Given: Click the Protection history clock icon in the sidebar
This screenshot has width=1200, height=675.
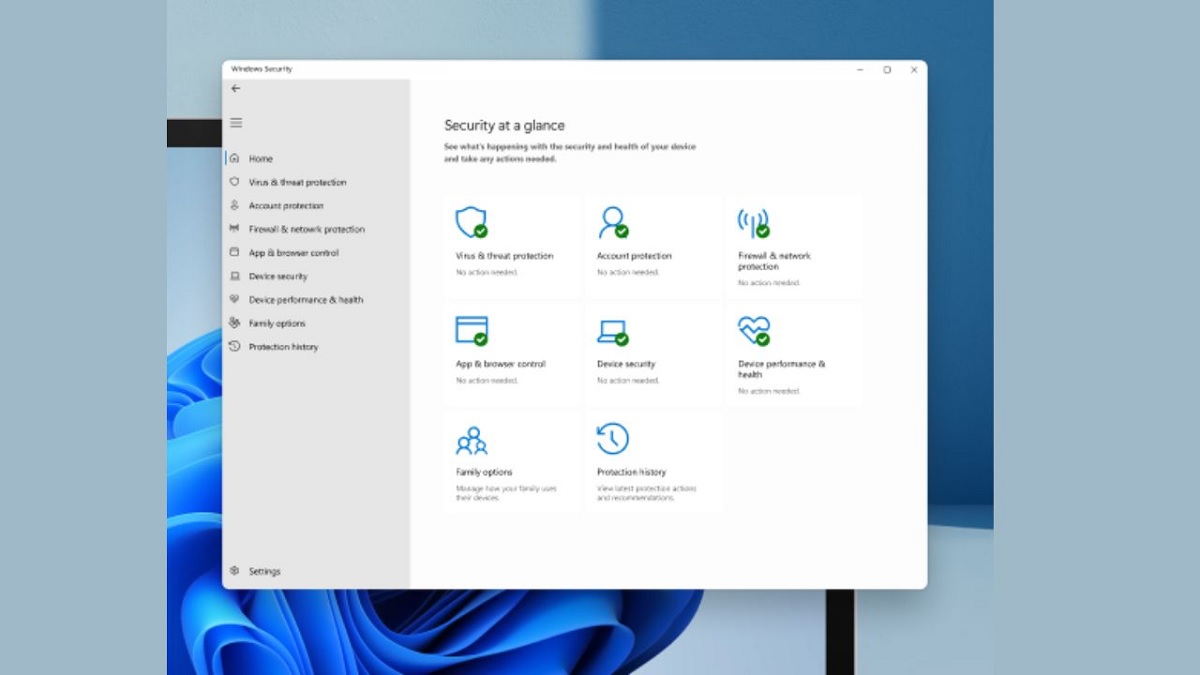Looking at the screenshot, I should tap(234, 346).
